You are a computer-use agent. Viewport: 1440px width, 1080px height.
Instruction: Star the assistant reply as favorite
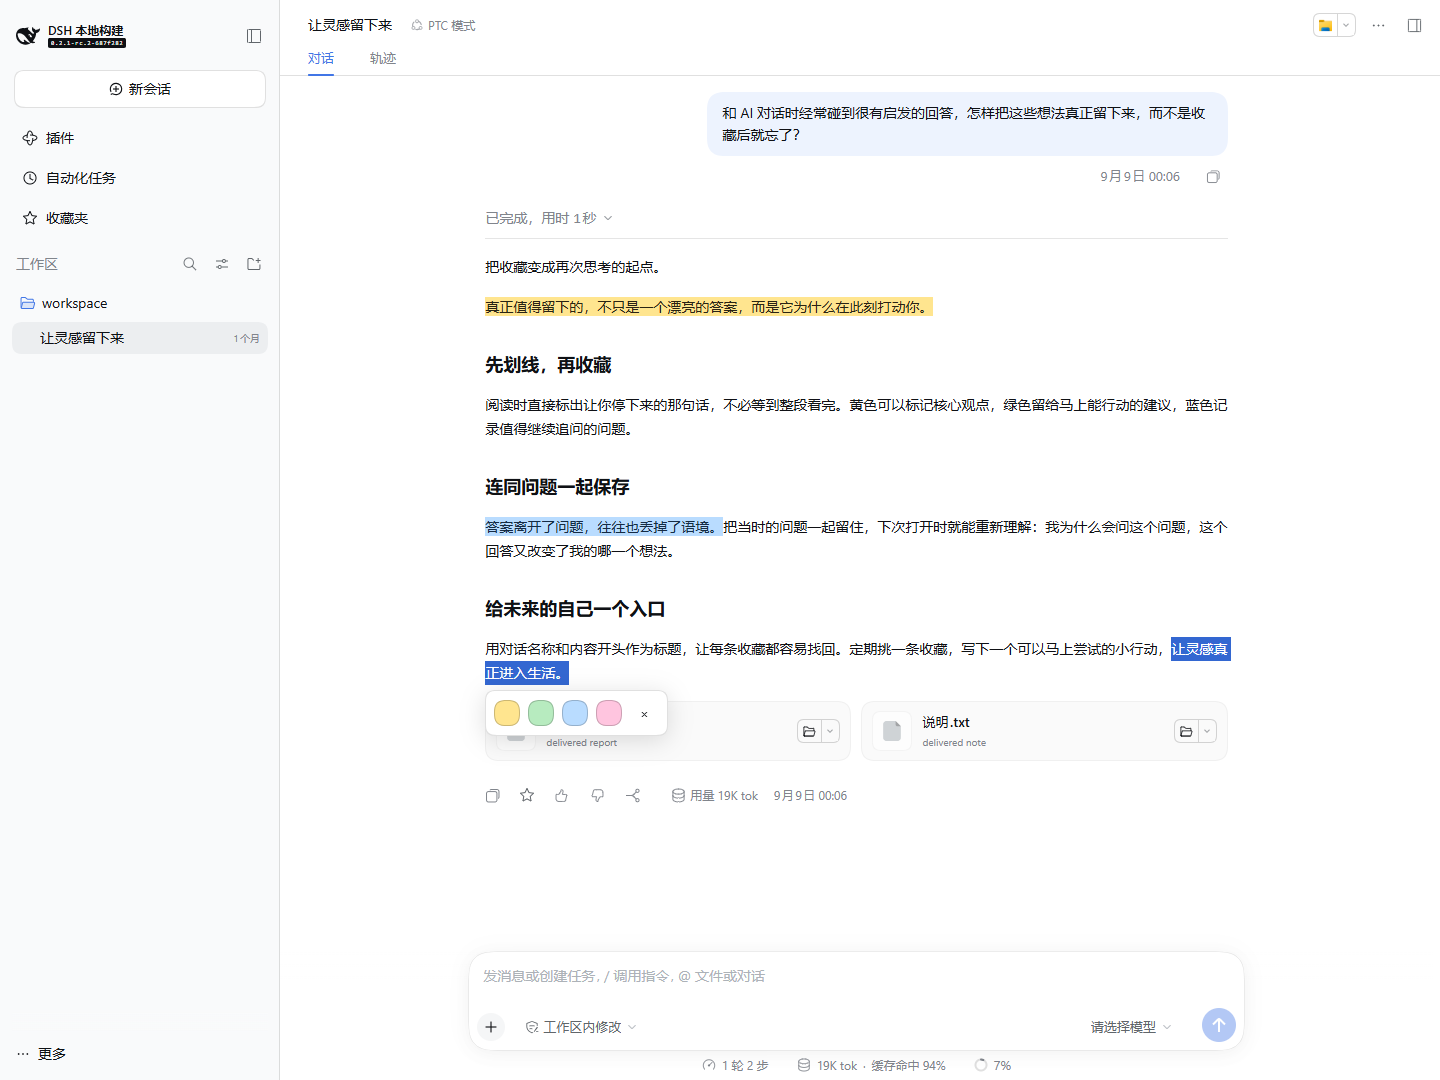coord(527,796)
